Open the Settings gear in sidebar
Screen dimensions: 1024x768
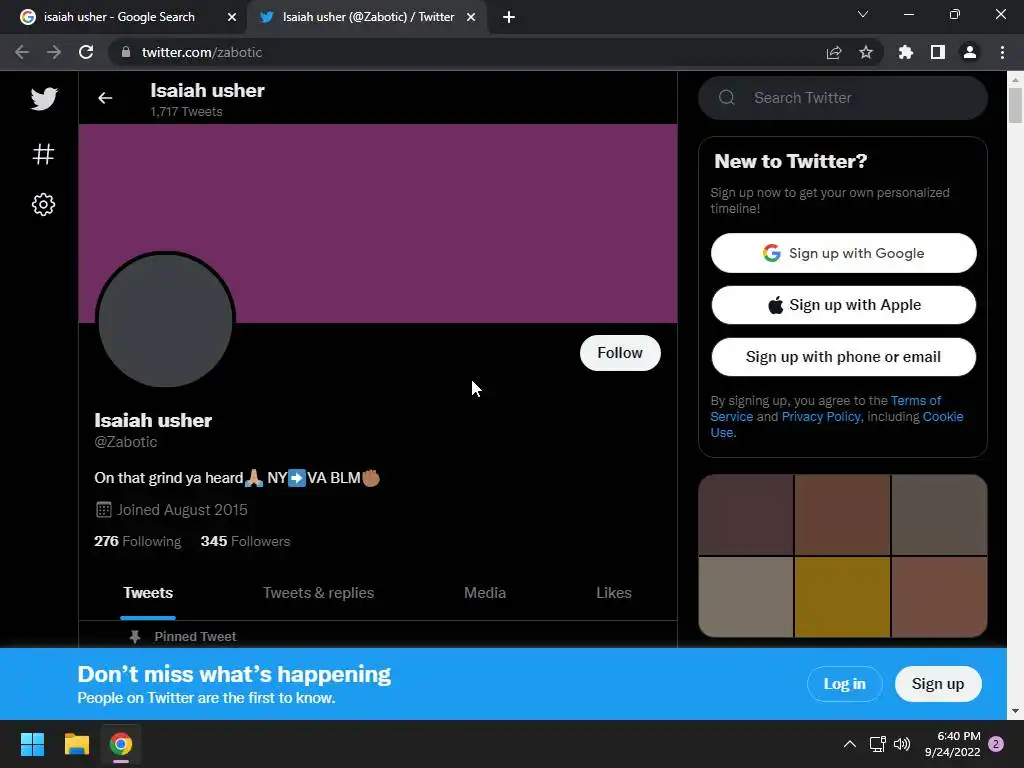coord(44,204)
